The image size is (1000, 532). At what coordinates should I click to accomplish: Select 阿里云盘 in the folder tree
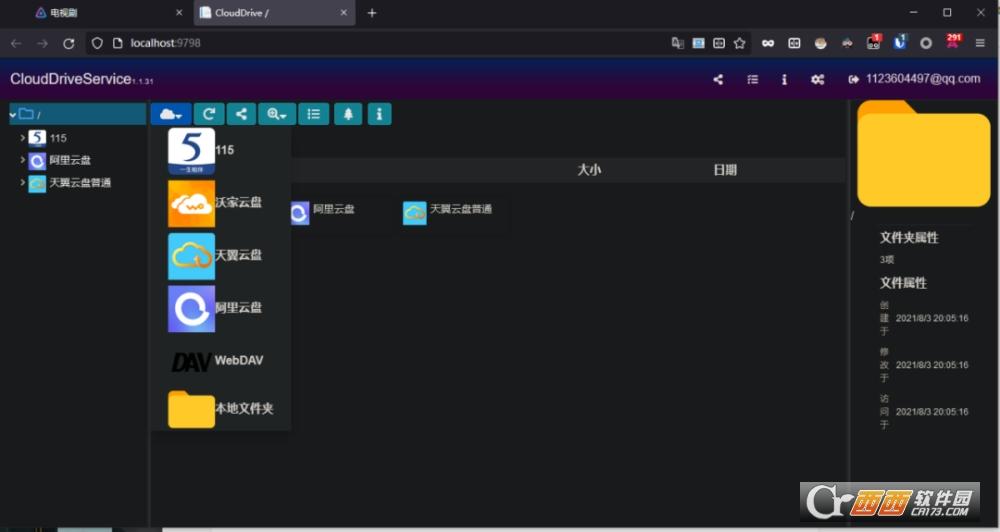[x=59, y=160]
